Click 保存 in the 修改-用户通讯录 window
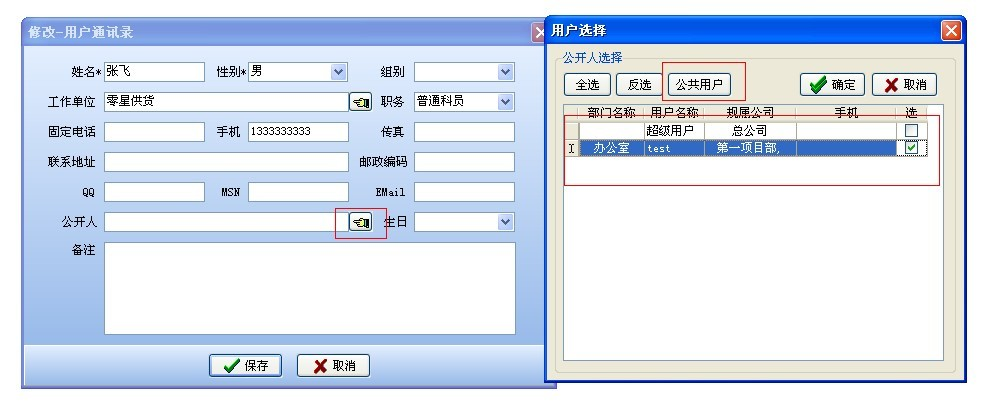The height and width of the screenshot is (405, 986). (x=245, y=365)
